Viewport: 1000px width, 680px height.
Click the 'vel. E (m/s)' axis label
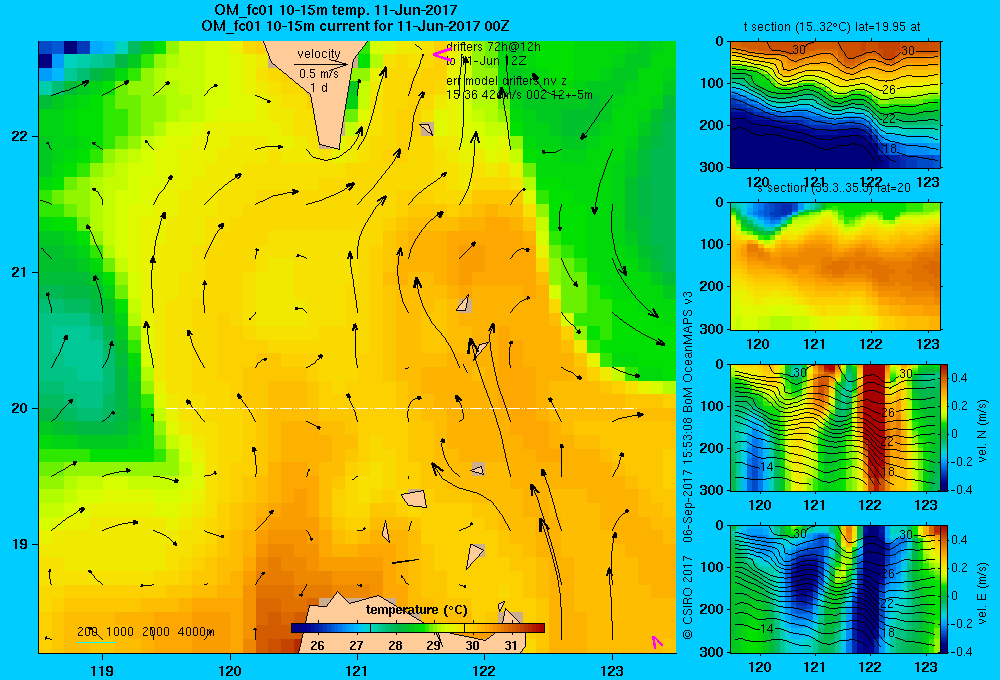pyautogui.click(x=983, y=593)
